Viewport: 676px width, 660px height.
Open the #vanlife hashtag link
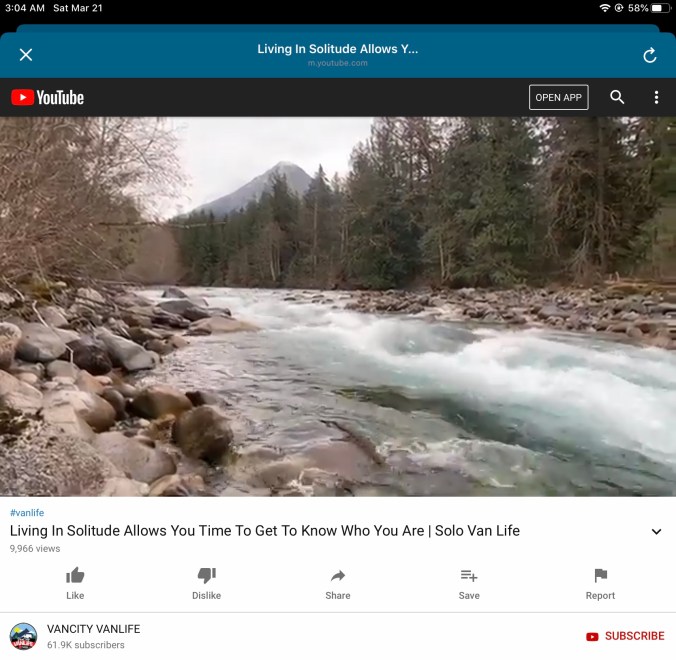click(x=28, y=513)
